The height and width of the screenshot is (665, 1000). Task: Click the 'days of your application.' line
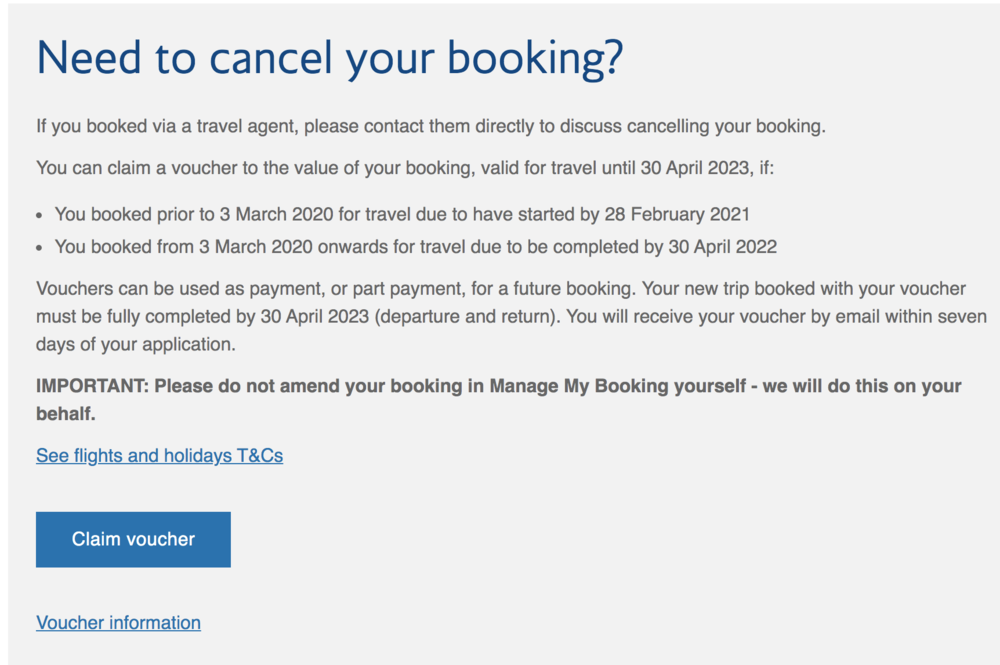(136, 344)
